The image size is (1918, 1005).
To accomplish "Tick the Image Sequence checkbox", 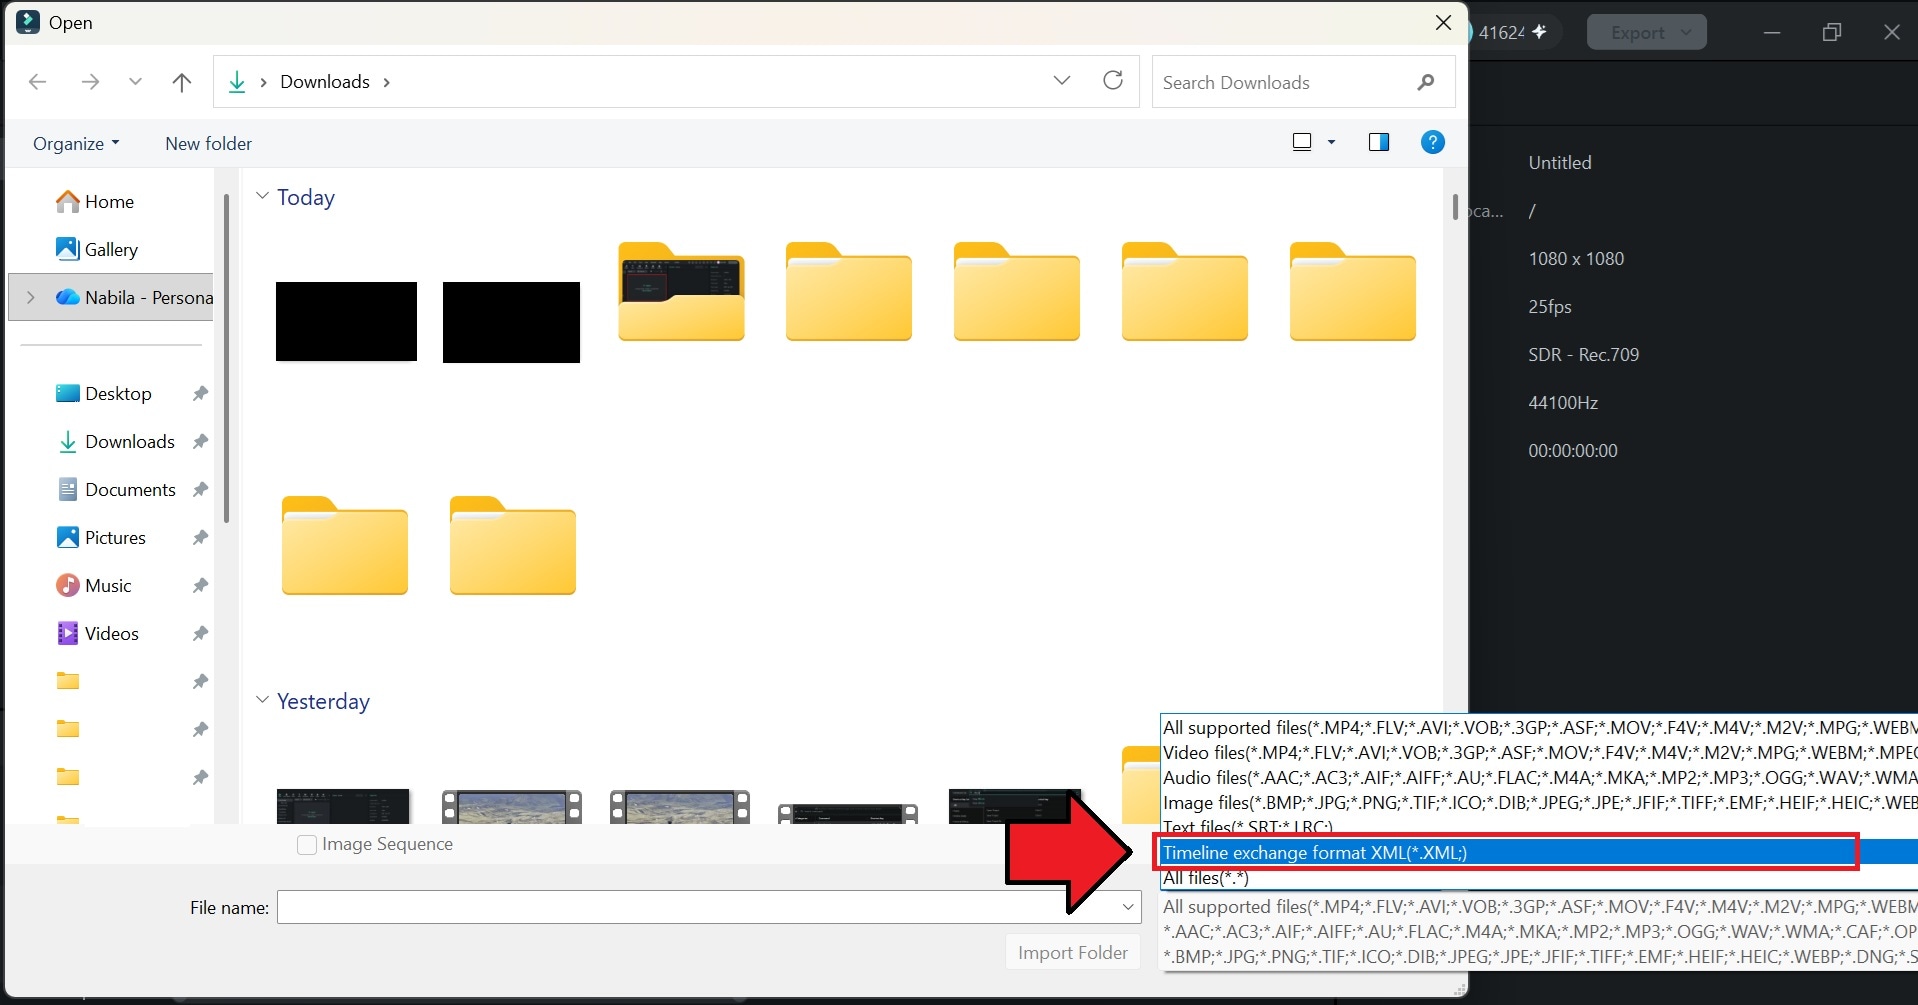I will [x=307, y=845].
